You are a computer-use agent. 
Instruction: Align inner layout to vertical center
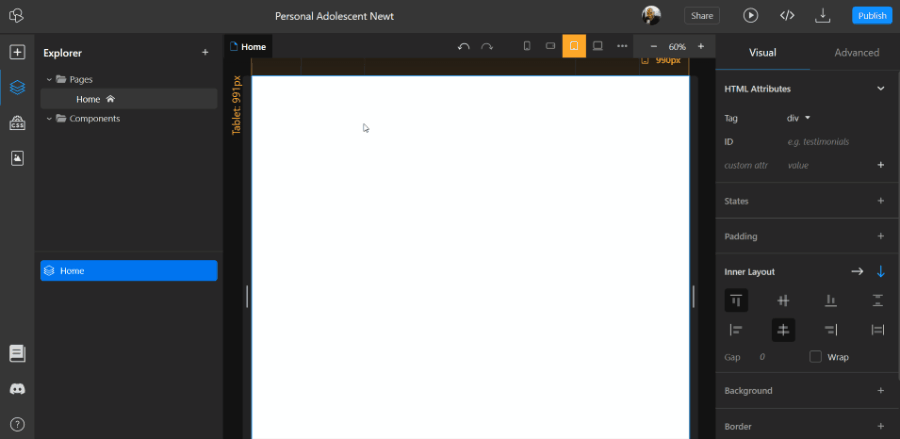[783, 300]
